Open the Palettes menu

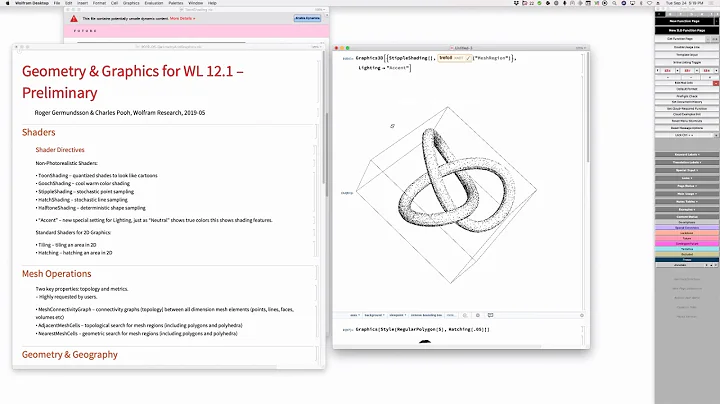pos(175,3)
